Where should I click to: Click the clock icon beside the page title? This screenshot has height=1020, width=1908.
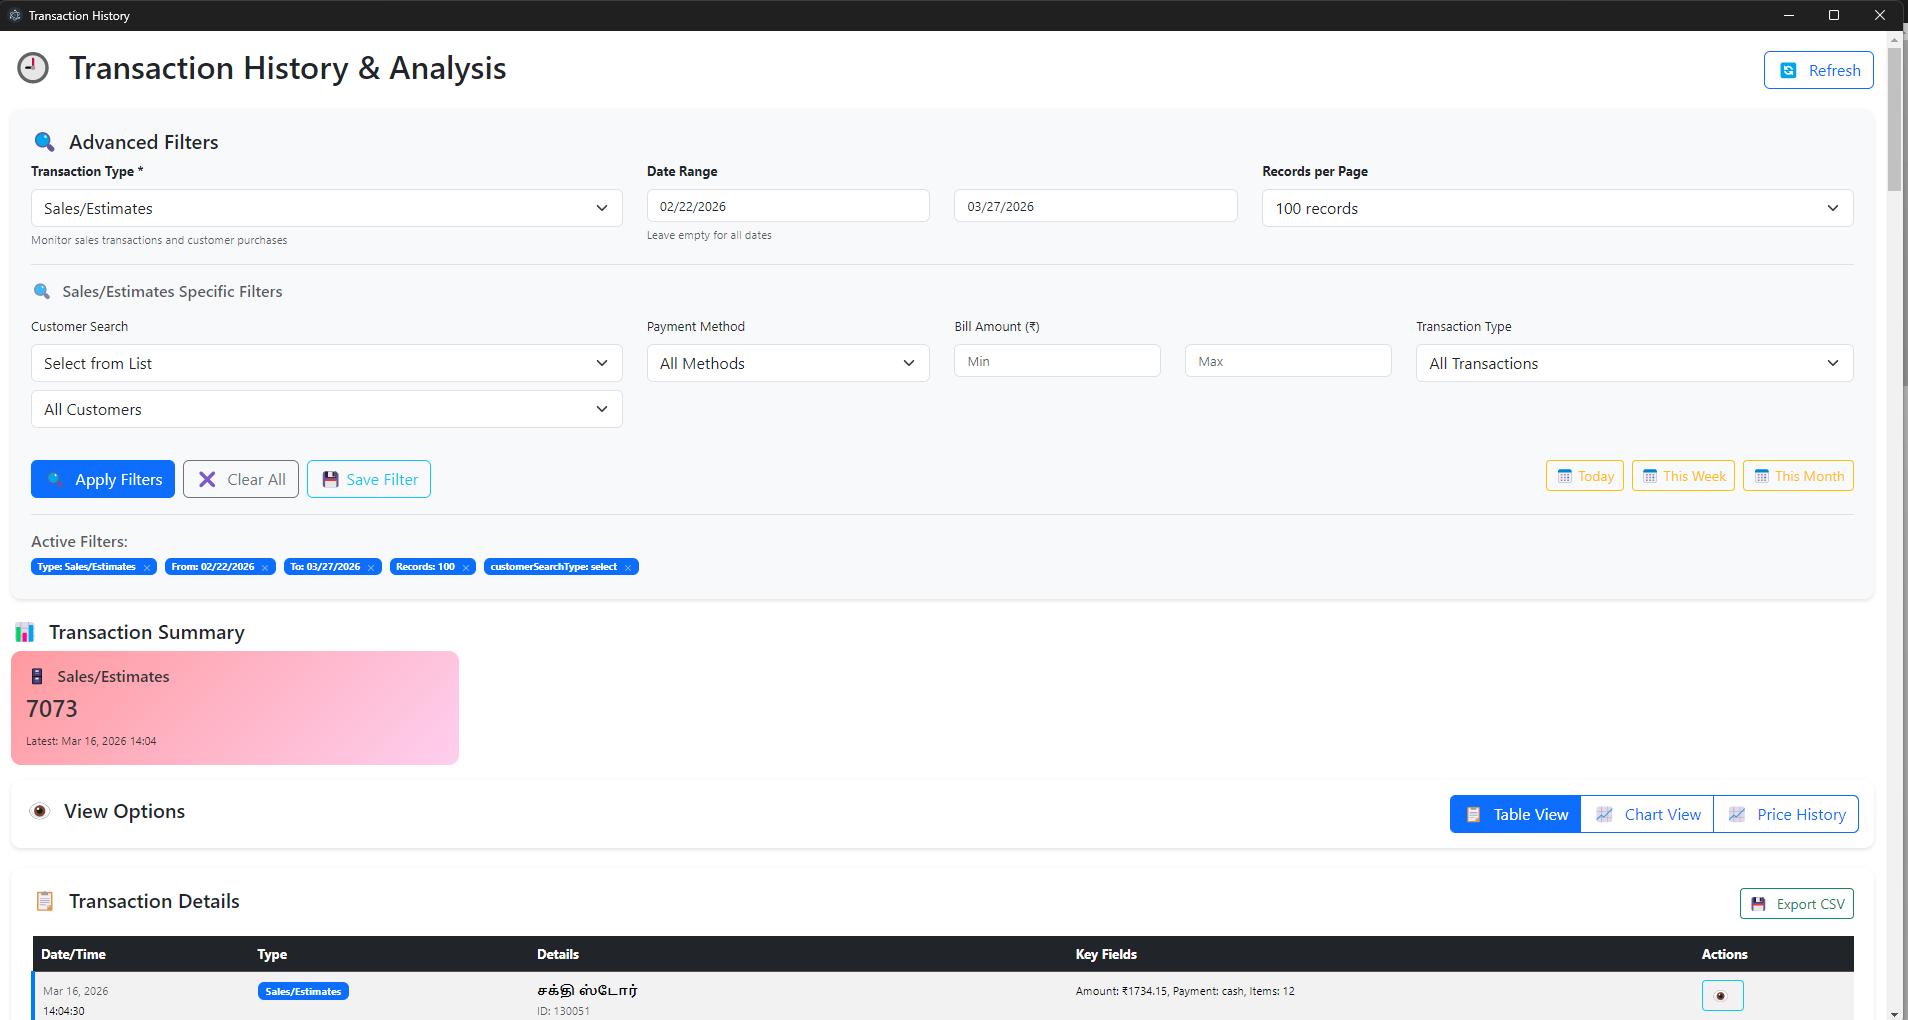pyautogui.click(x=32, y=67)
